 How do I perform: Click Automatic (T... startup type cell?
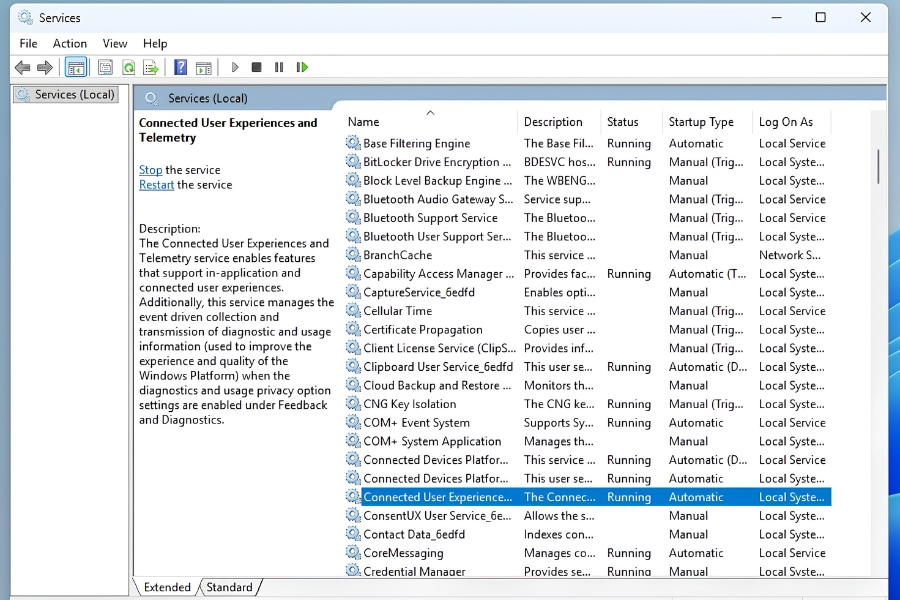[707, 274]
